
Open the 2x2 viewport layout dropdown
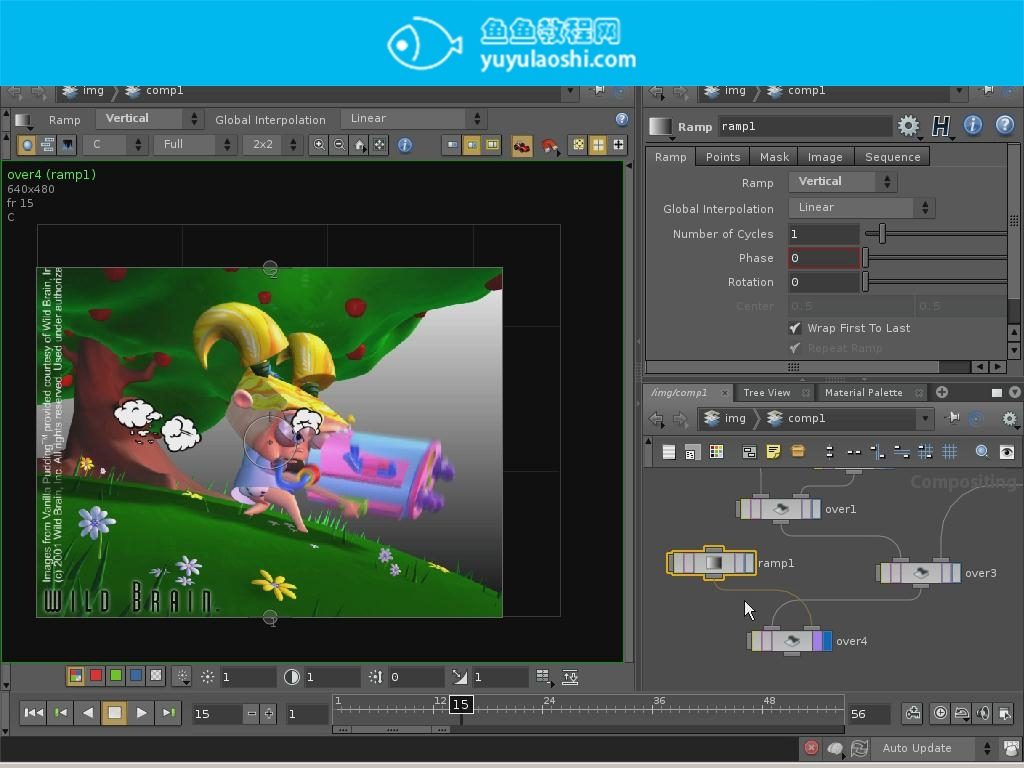pyautogui.click(x=272, y=144)
